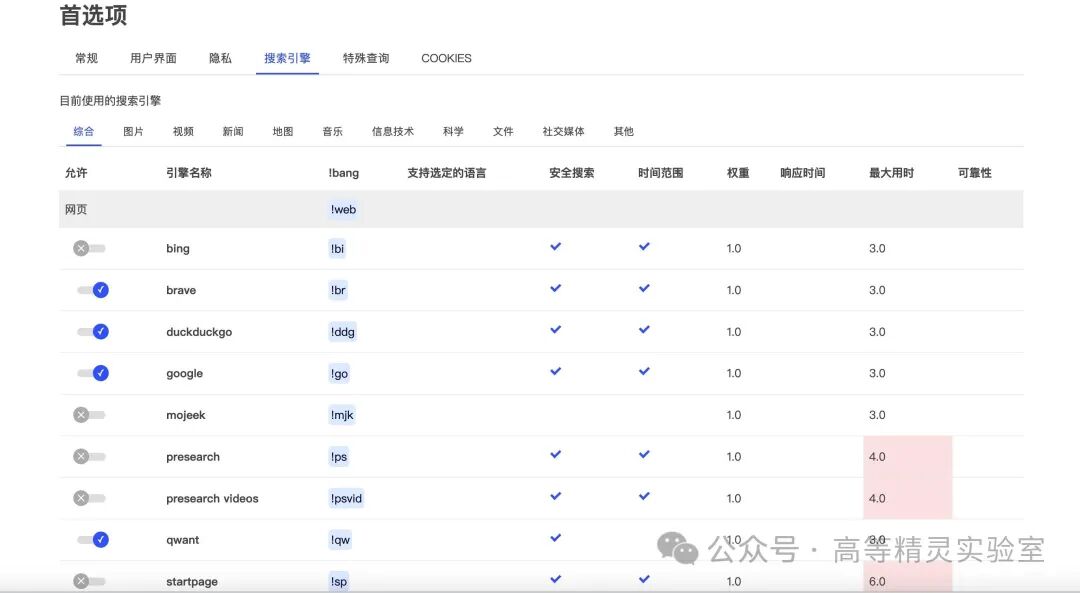Viewport: 1080px width, 593px height.
Task: Open the 音乐 category tab
Action: [x=333, y=132]
